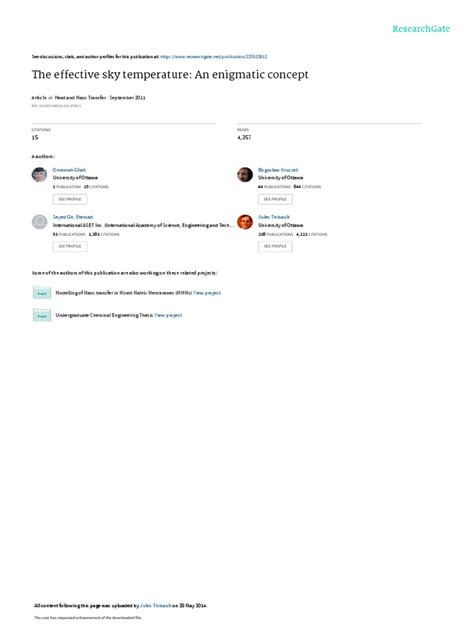View project for Mixed Matrix Membranes modelling

(207, 293)
